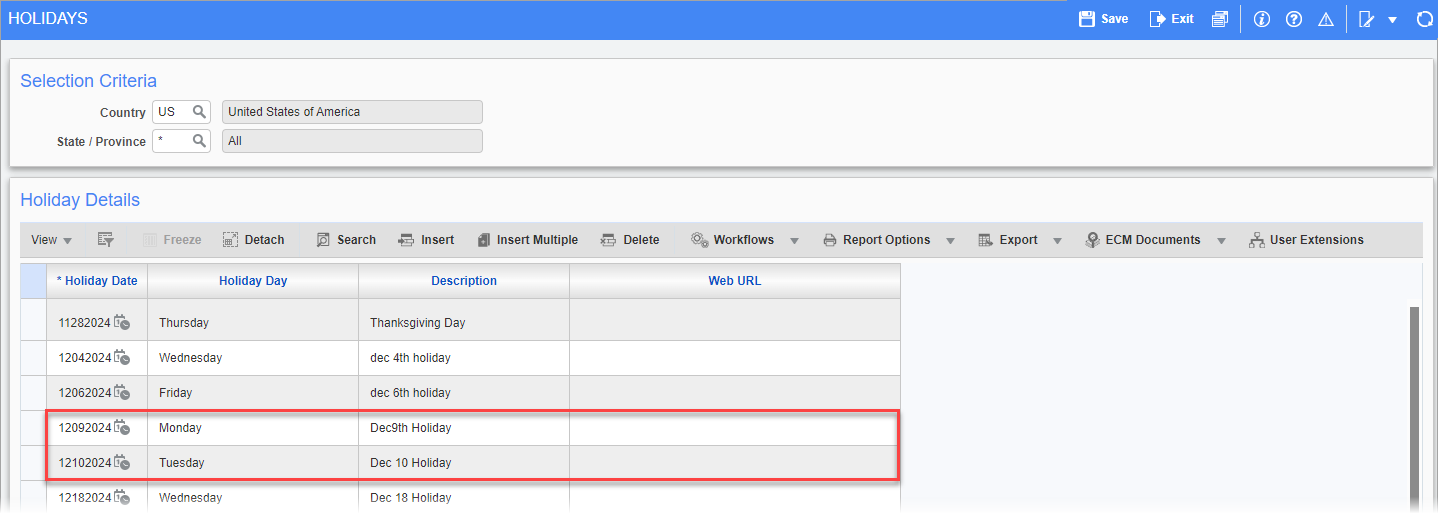This screenshot has height=514, width=1438.
Task: Open calendar picker for 12062024 date
Action: coord(122,392)
